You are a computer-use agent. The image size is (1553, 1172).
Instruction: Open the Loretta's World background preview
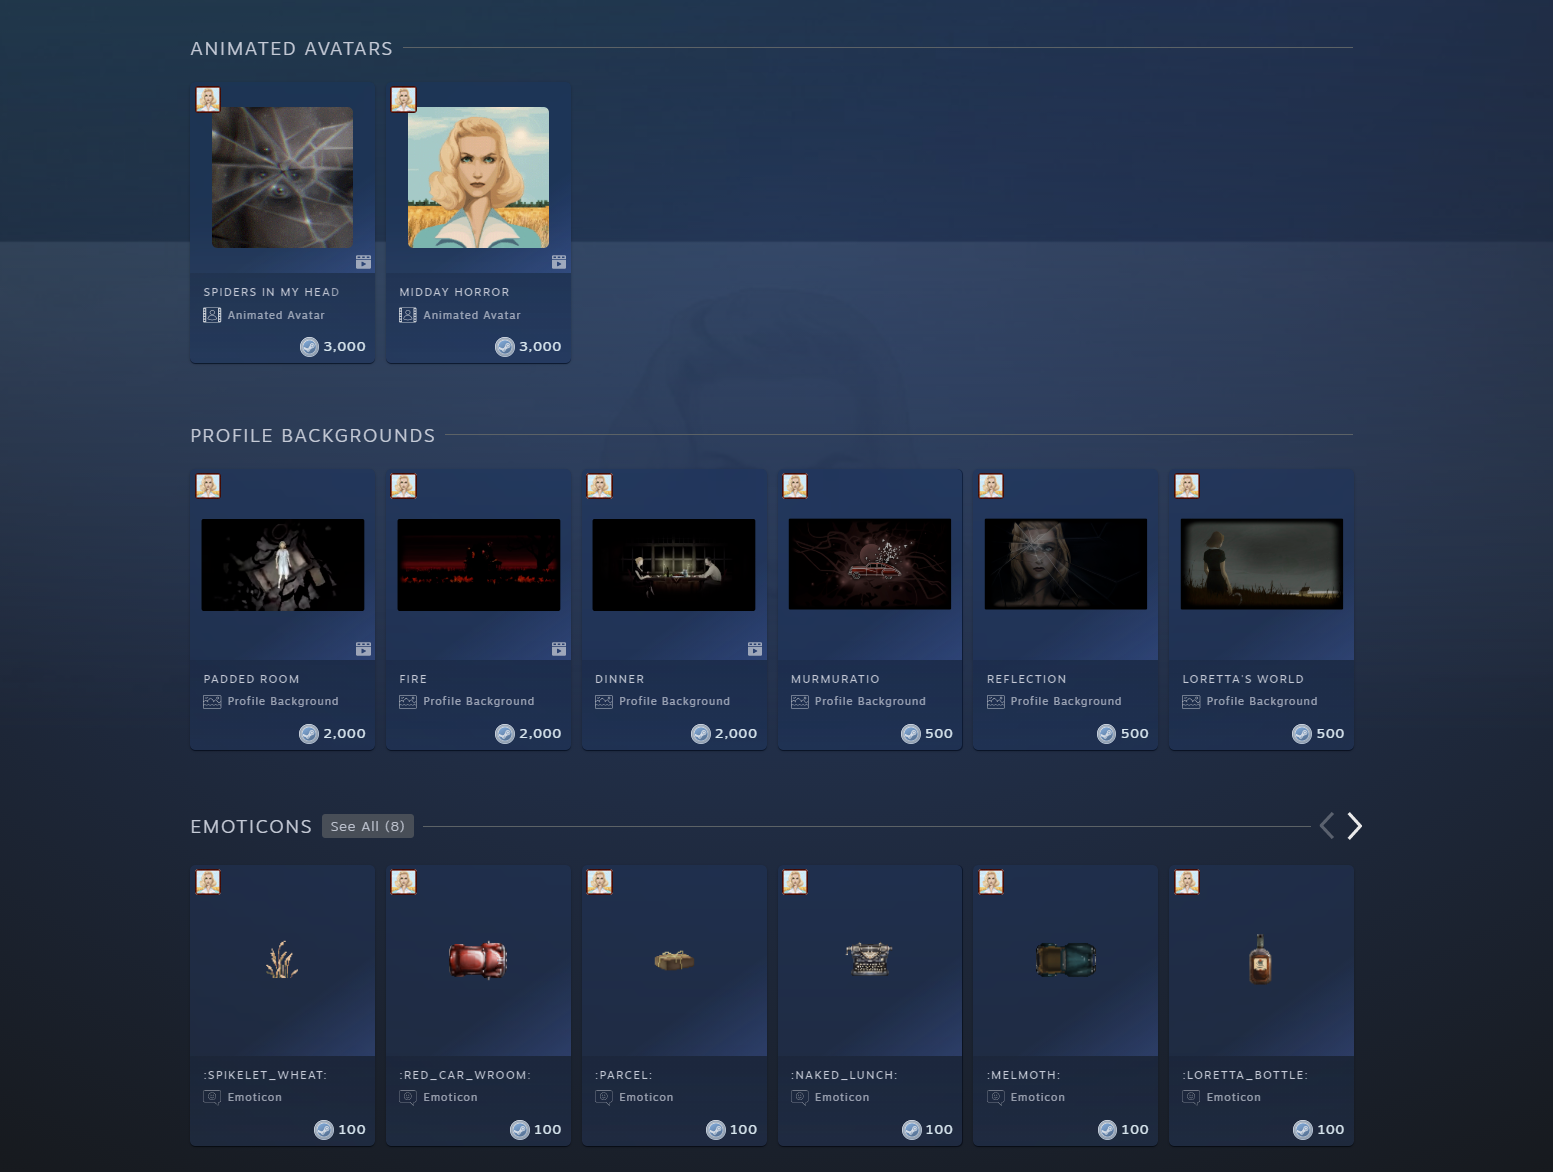tap(1262, 564)
